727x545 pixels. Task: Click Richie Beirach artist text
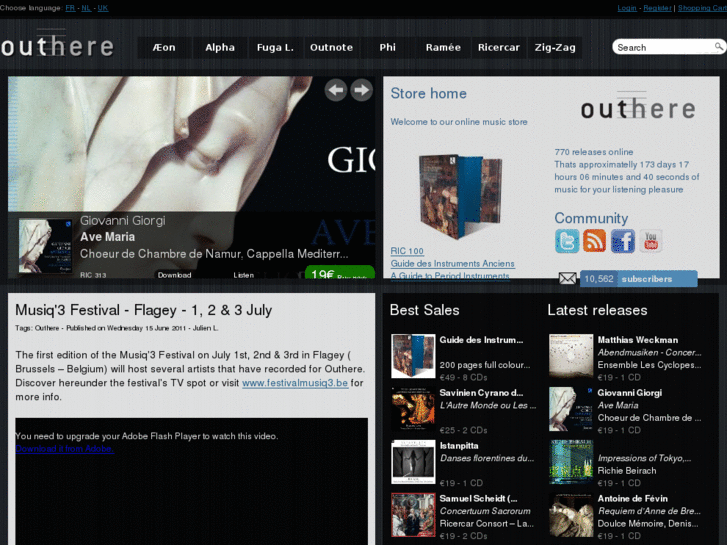pyautogui.click(x=627, y=471)
